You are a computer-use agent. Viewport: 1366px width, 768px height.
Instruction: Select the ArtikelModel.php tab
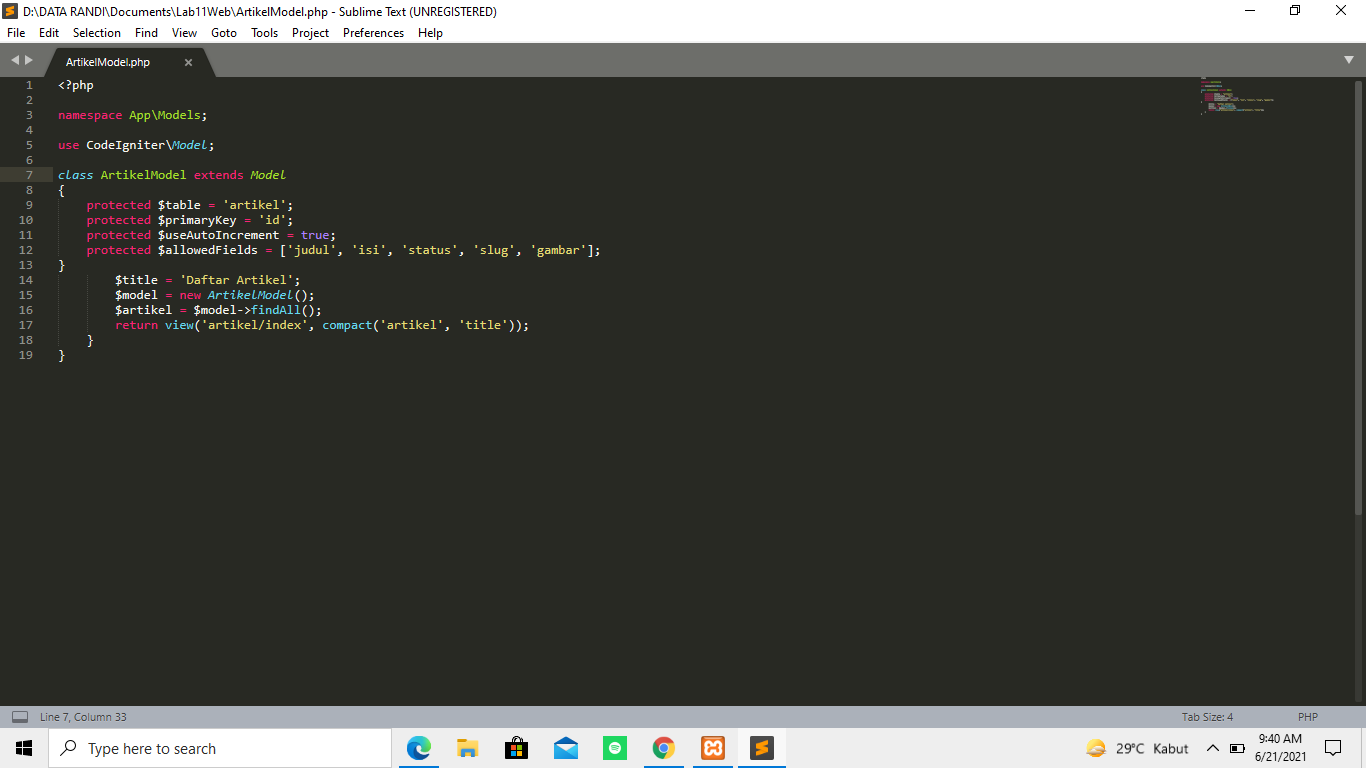pyautogui.click(x=110, y=60)
